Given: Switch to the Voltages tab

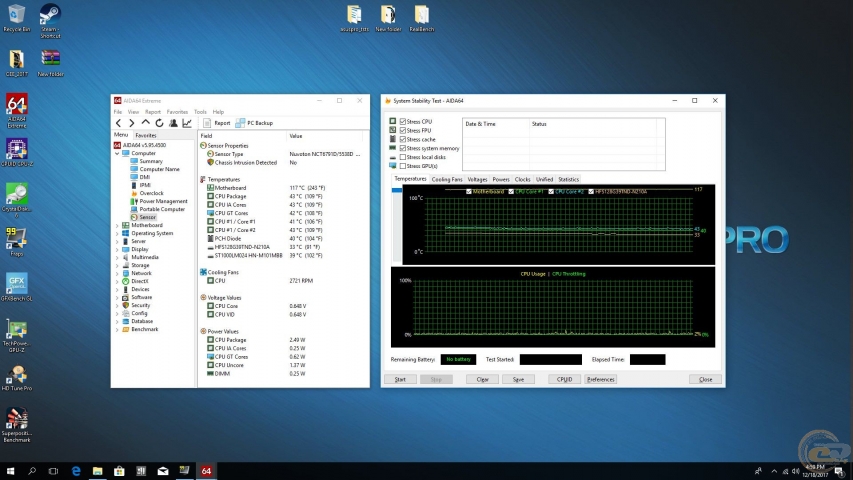Looking at the screenshot, I should point(477,179).
